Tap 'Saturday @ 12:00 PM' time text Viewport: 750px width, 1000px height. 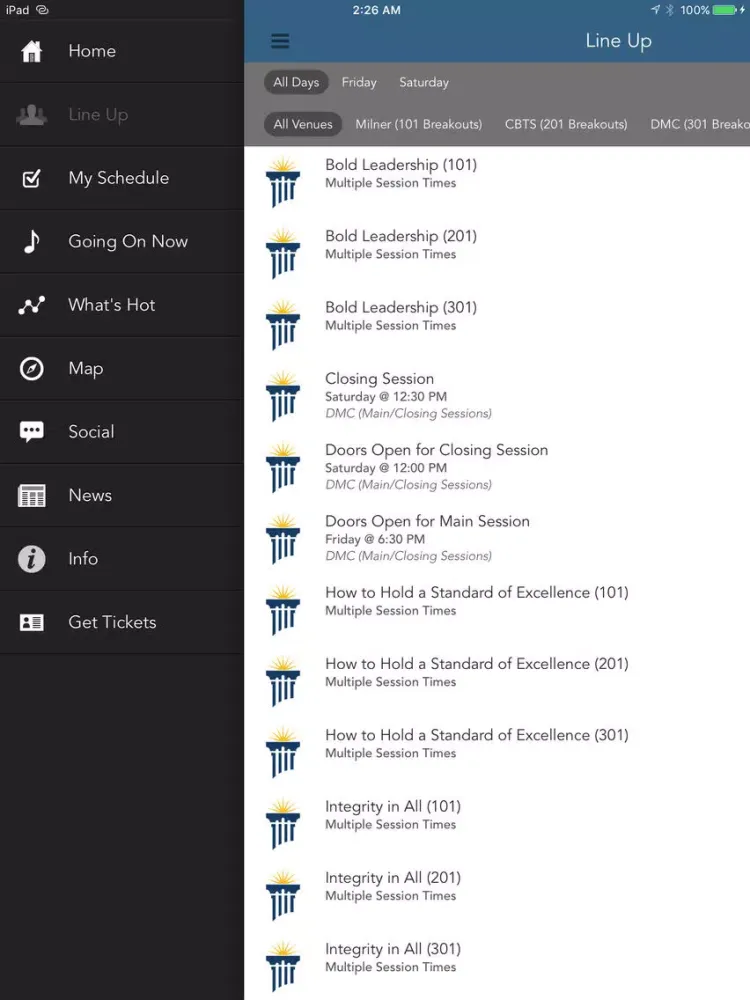point(386,468)
